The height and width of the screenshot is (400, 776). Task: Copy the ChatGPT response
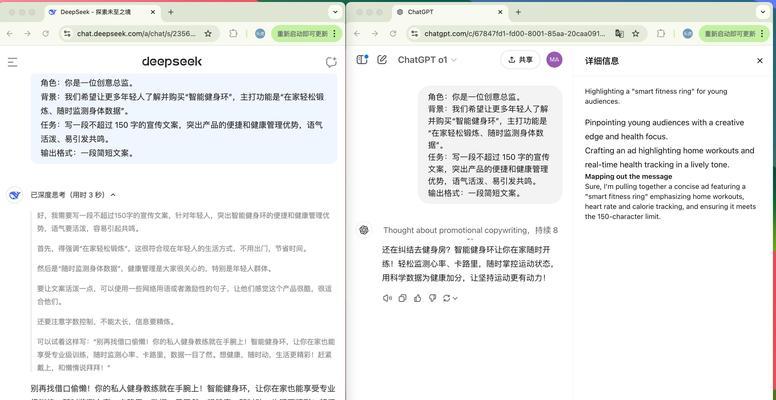[x=402, y=298]
